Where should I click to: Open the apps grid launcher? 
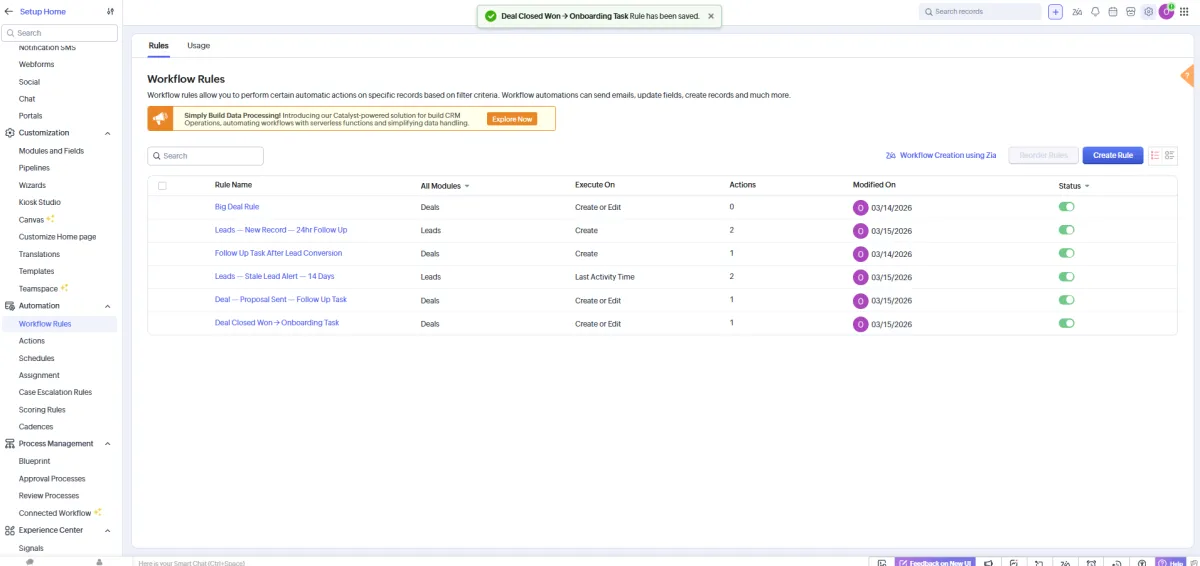pyautogui.click(x=1184, y=12)
